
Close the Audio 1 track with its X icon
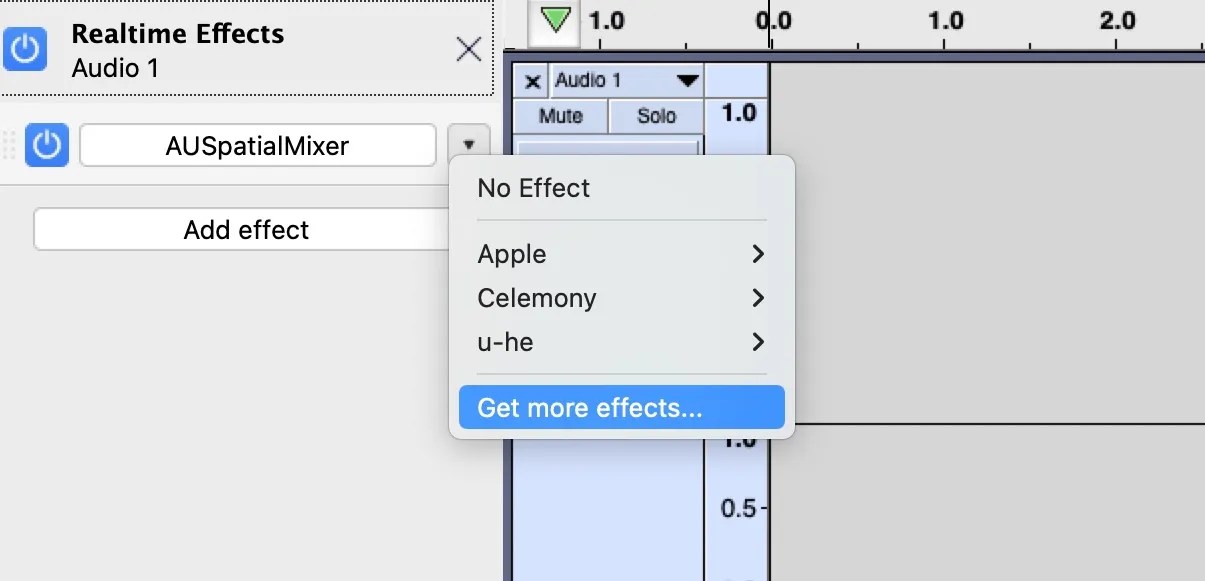(532, 81)
